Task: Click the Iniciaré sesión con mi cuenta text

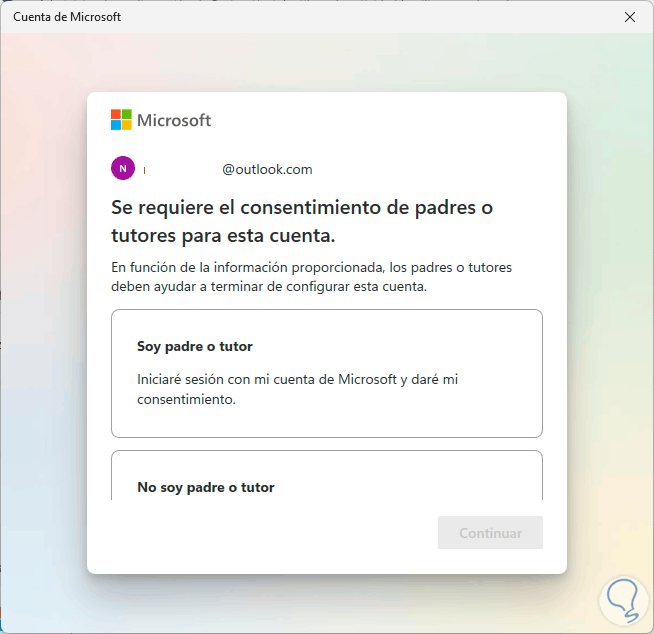Action: click(x=297, y=389)
